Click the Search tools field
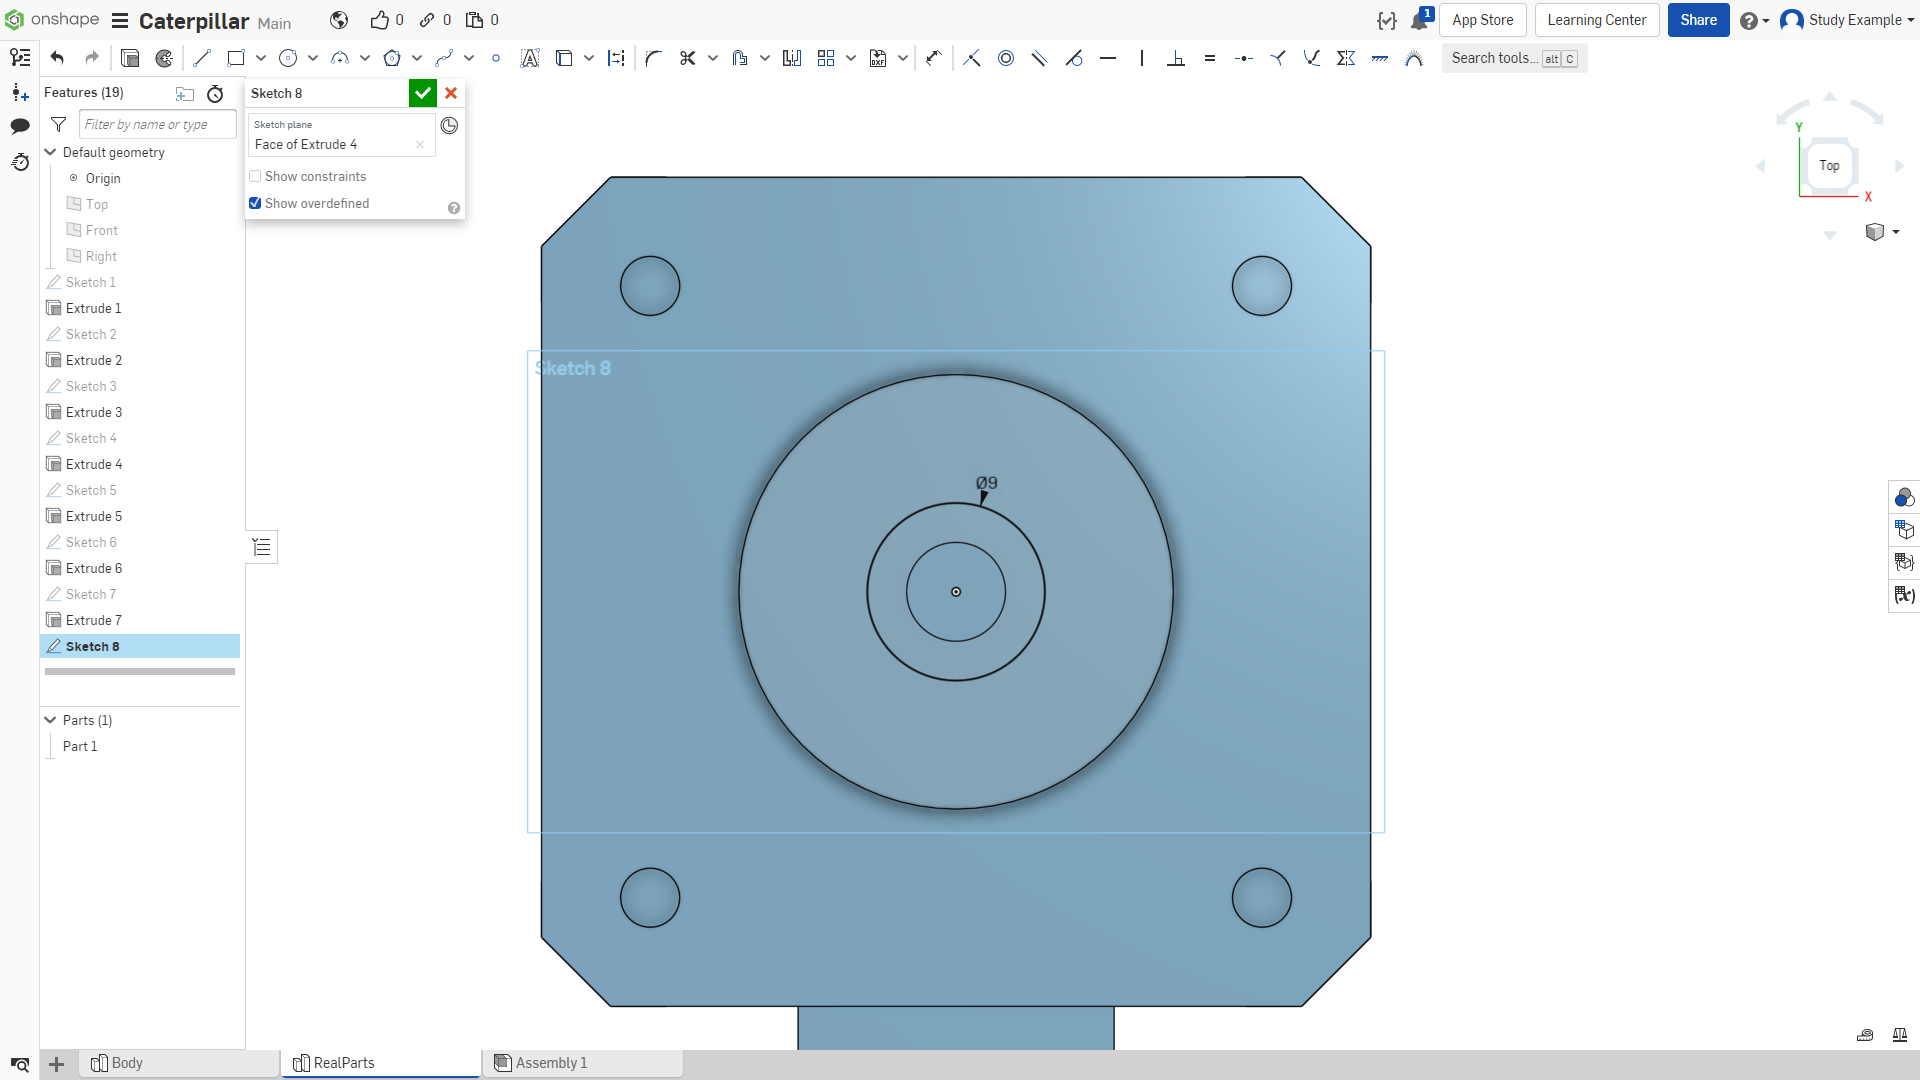 [x=1514, y=58]
